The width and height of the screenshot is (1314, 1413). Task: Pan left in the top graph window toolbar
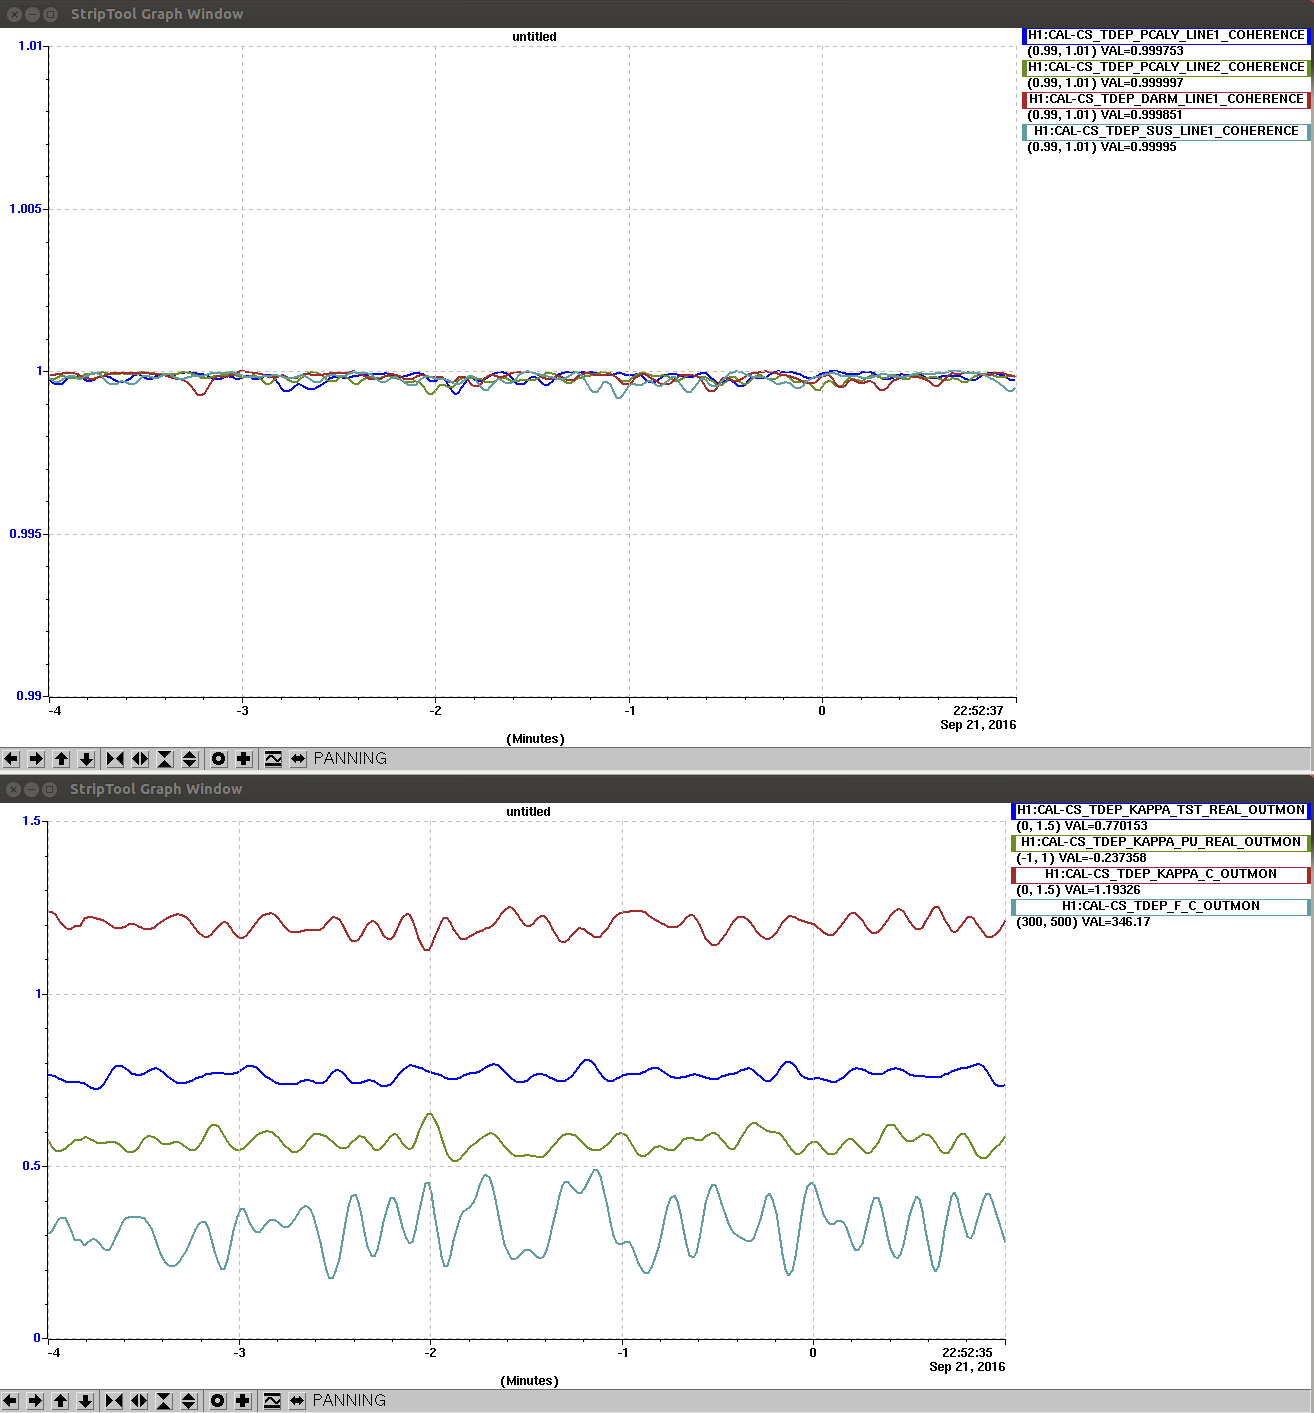[x=12, y=759]
